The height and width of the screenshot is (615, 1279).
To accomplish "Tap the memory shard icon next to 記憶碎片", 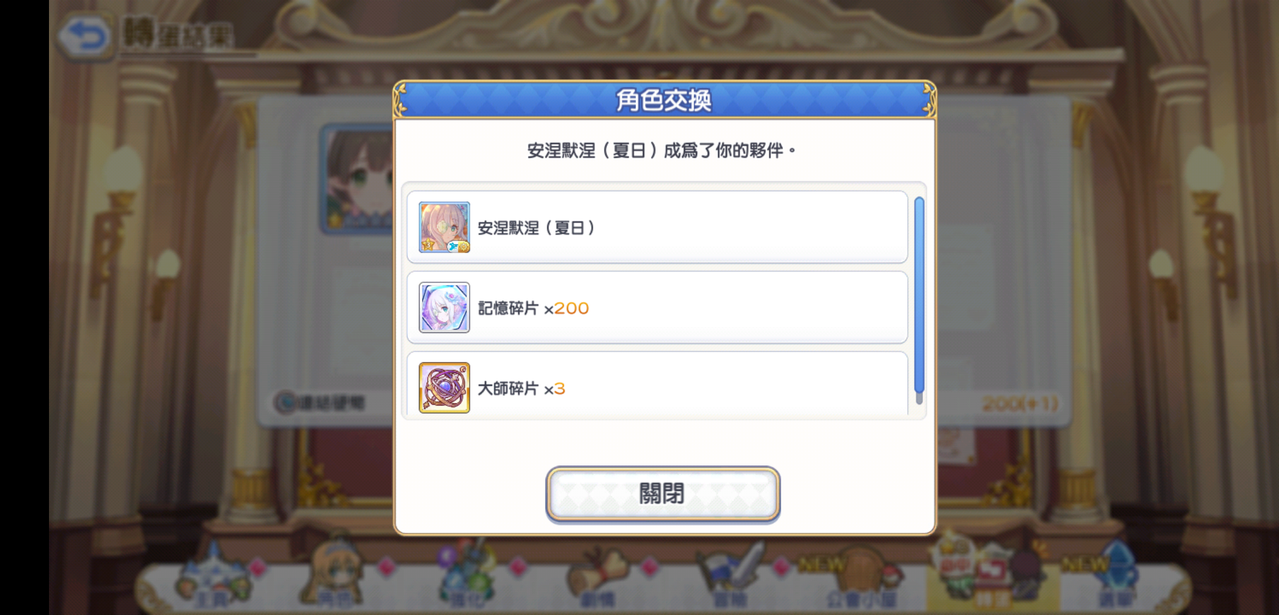I will 444,308.
